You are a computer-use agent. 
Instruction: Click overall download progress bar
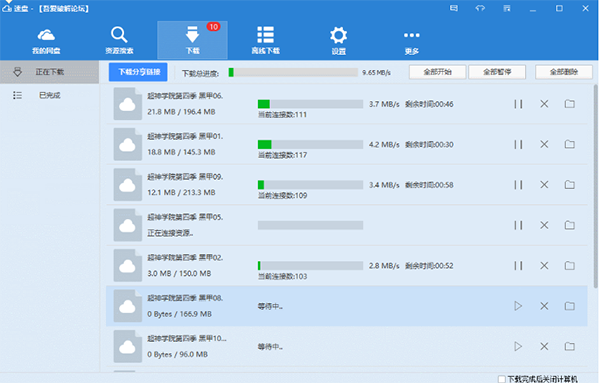tap(293, 72)
